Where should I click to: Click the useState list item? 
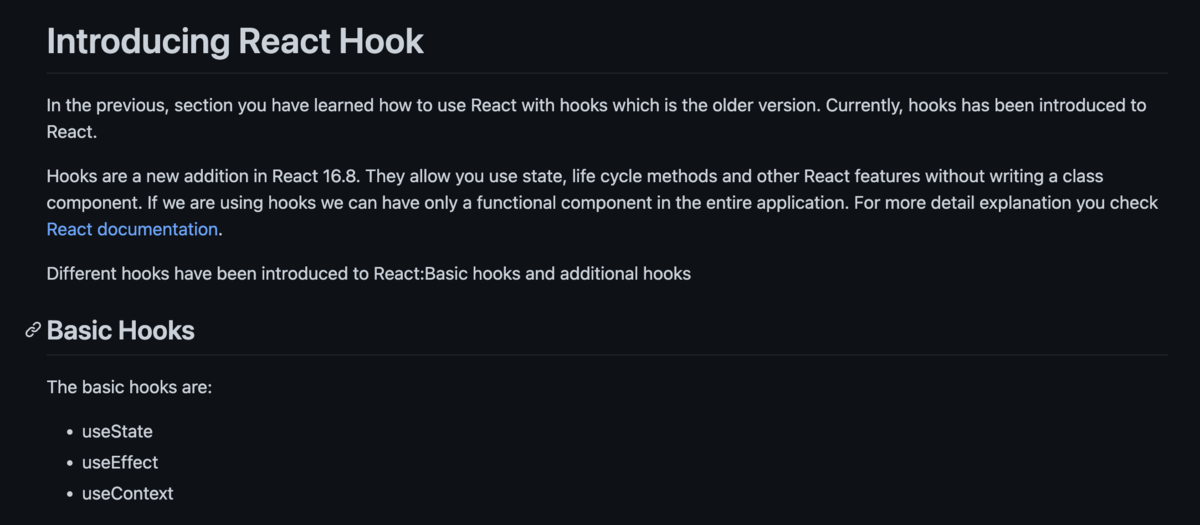tap(117, 432)
